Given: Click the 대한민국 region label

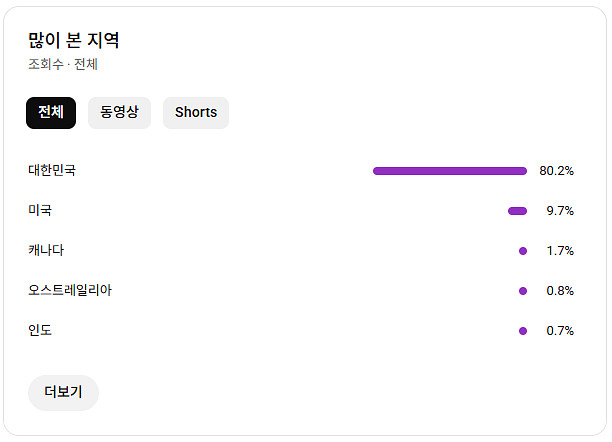Looking at the screenshot, I should tap(52, 171).
